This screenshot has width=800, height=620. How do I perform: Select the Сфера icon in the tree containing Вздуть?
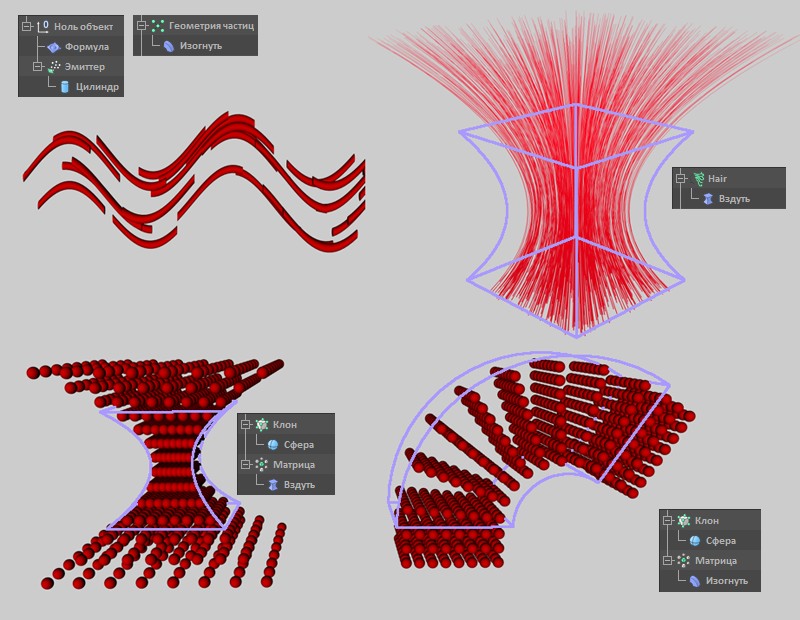273,444
